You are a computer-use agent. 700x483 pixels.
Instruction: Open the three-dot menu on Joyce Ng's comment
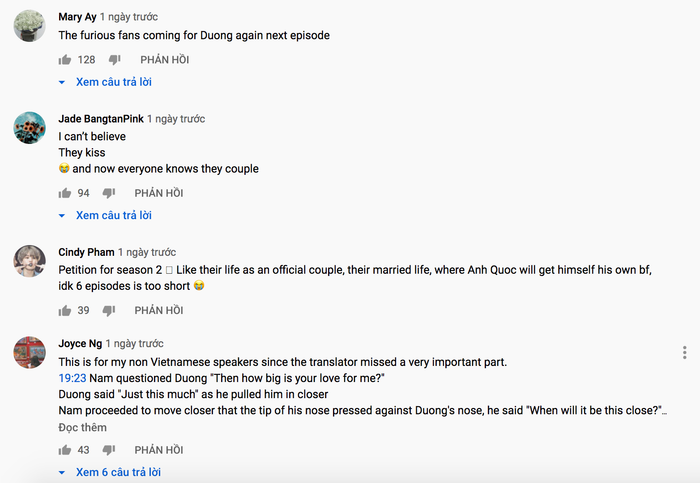click(x=684, y=353)
